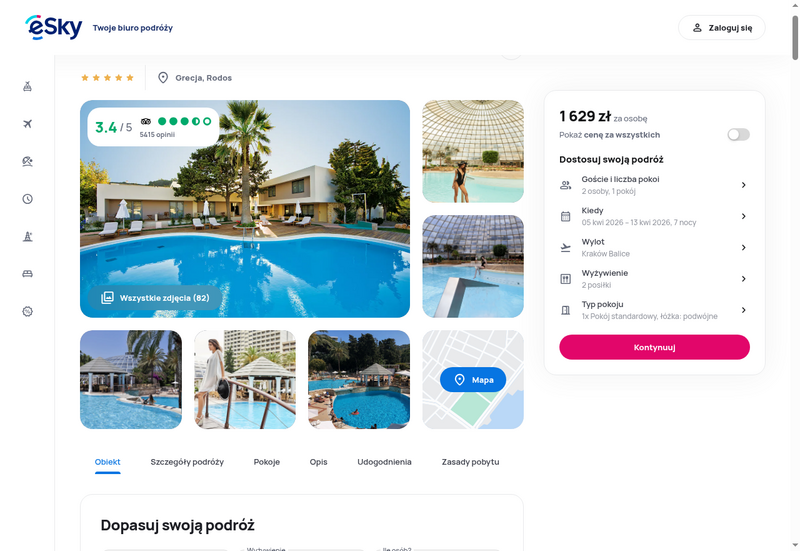Open the Mapa button on the map tile
The image size is (800, 551).
(x=473, y=380)
